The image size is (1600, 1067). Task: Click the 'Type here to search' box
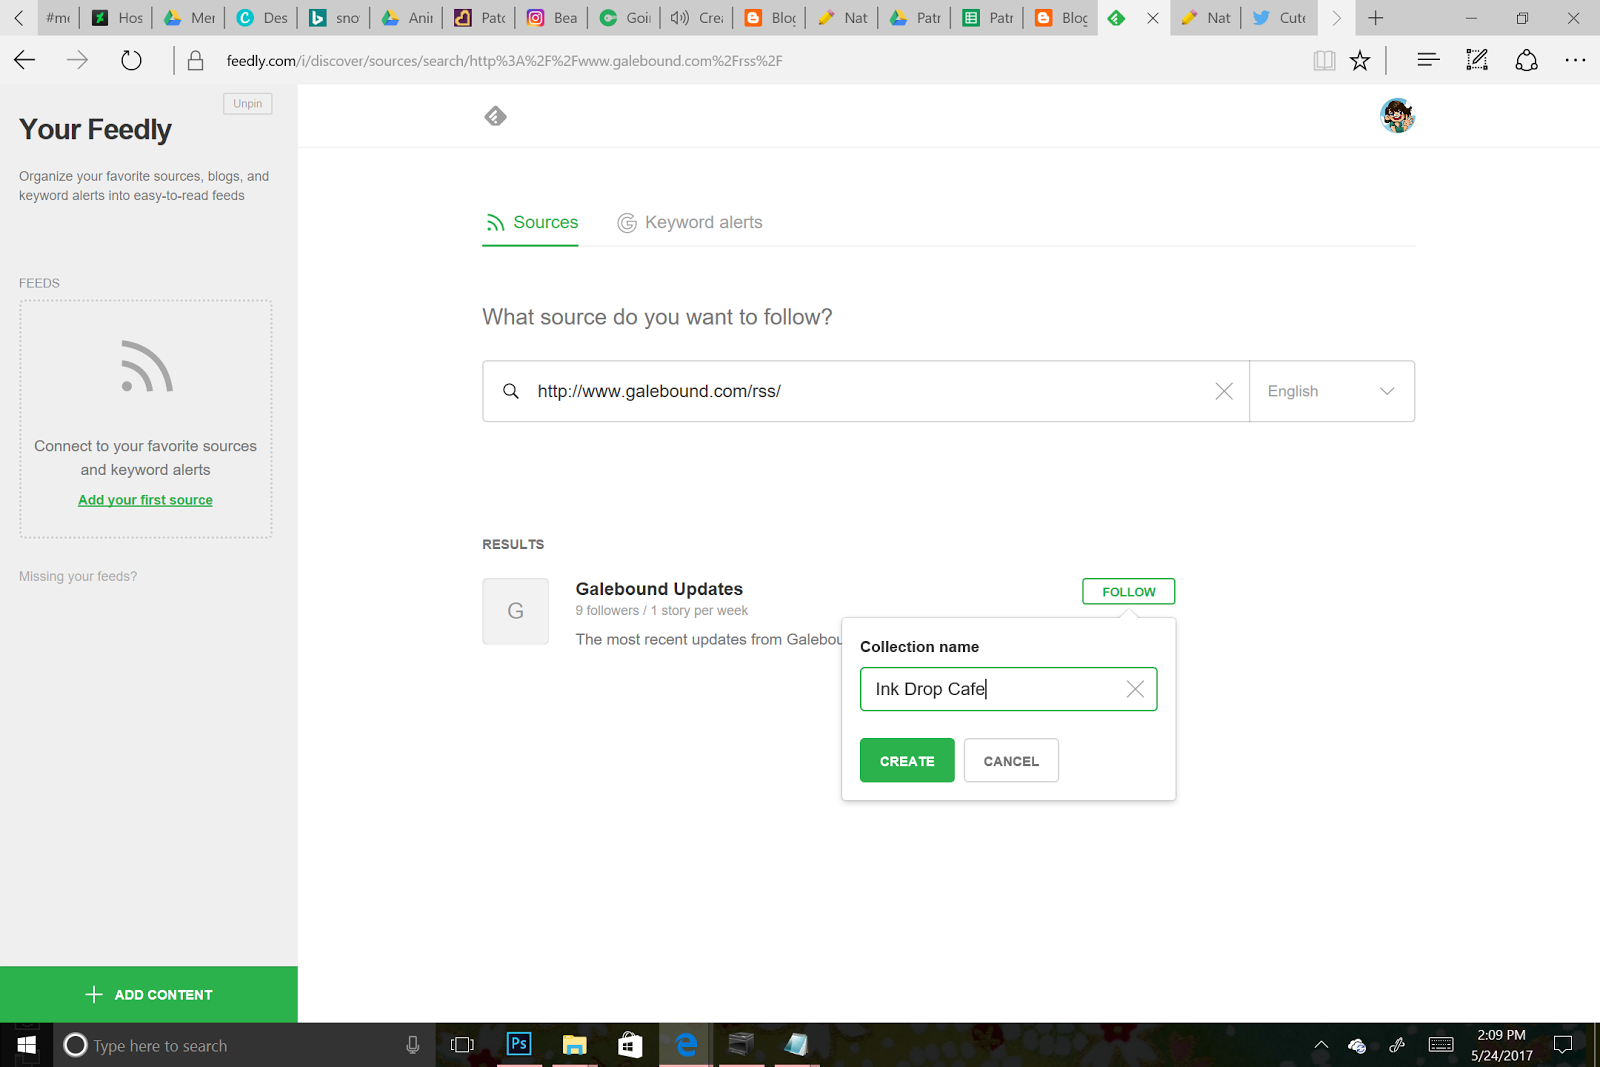pyautogui.click(x=245, y=1045)
